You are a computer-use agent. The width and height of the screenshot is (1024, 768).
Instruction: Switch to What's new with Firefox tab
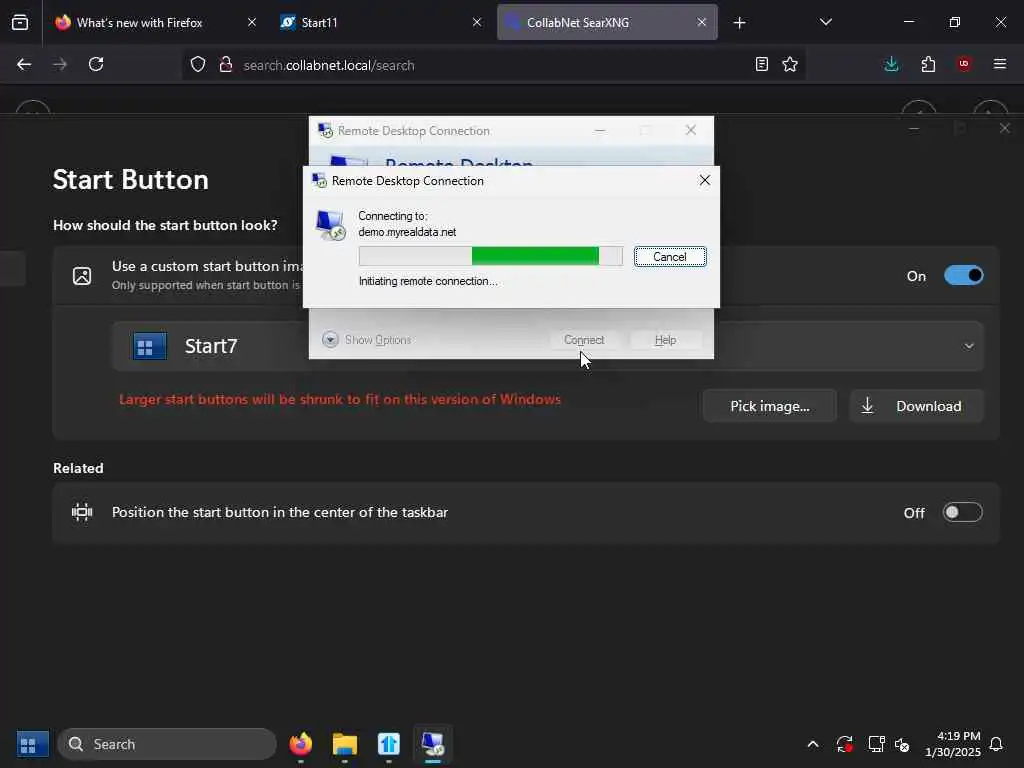pyautogui.click(x=139, y=22)
